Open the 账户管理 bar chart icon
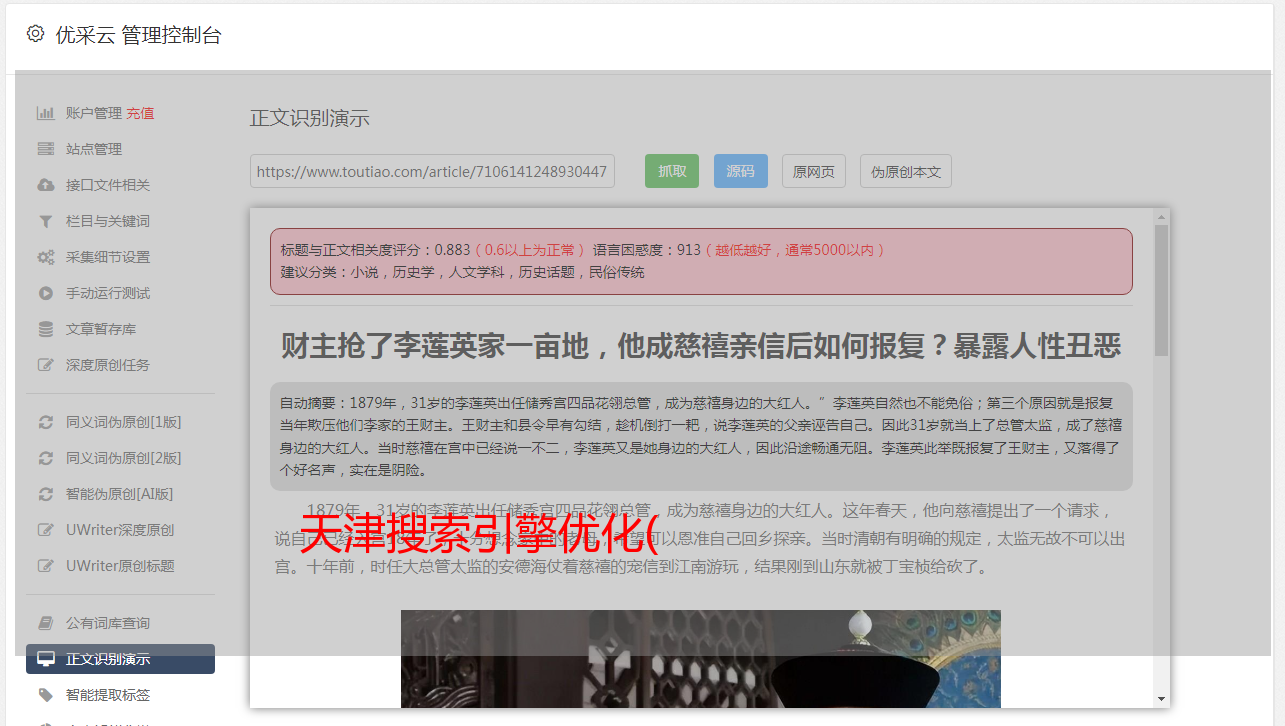Image resolution: width=1285 pixels, height=726 pixels. 45,113
